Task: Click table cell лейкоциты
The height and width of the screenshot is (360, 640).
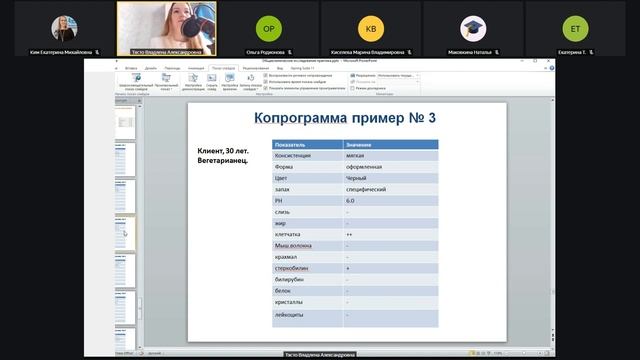Action: point(307,318)
